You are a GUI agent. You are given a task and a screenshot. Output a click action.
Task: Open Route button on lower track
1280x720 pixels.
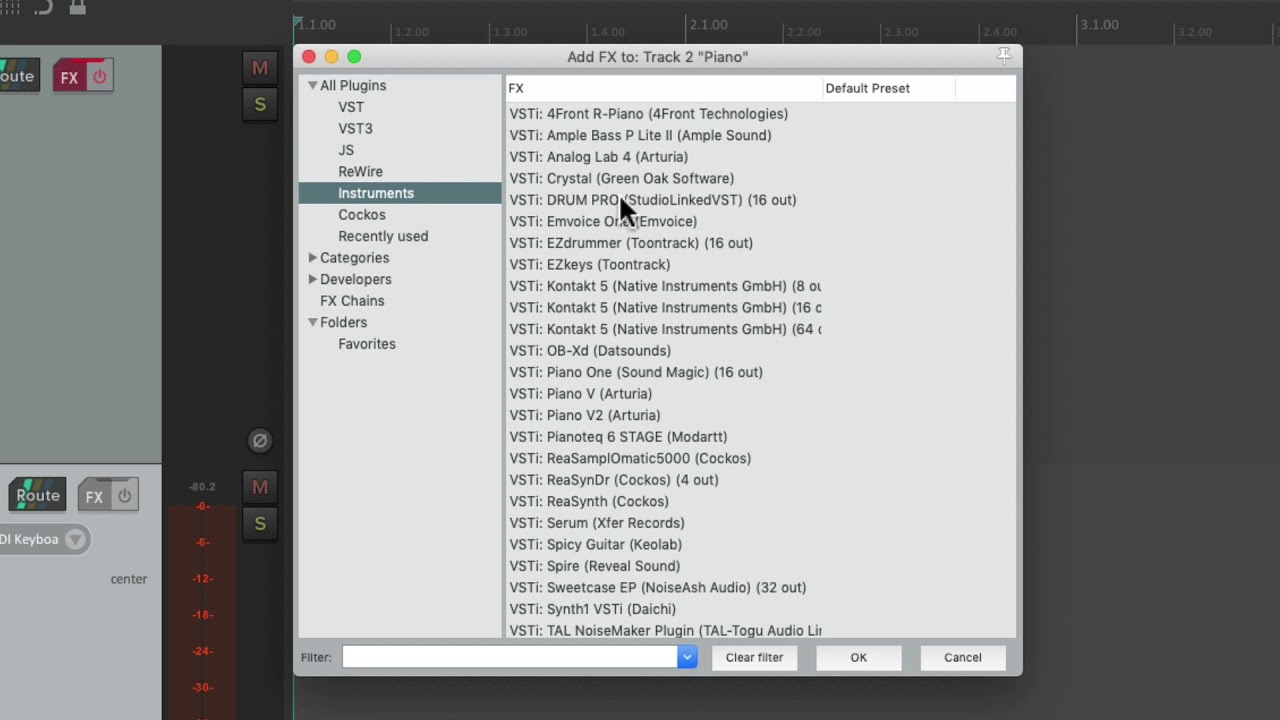coord(38,495)
